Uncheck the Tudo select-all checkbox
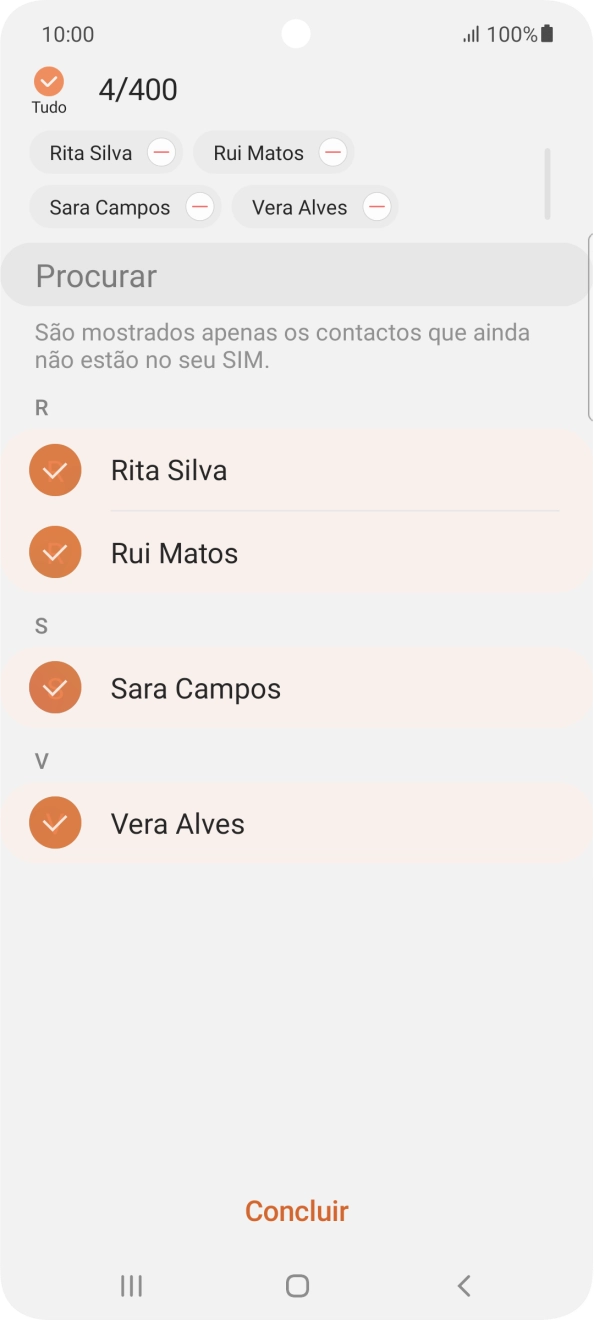Screen dimensions: 594x1320 [47, 82]
